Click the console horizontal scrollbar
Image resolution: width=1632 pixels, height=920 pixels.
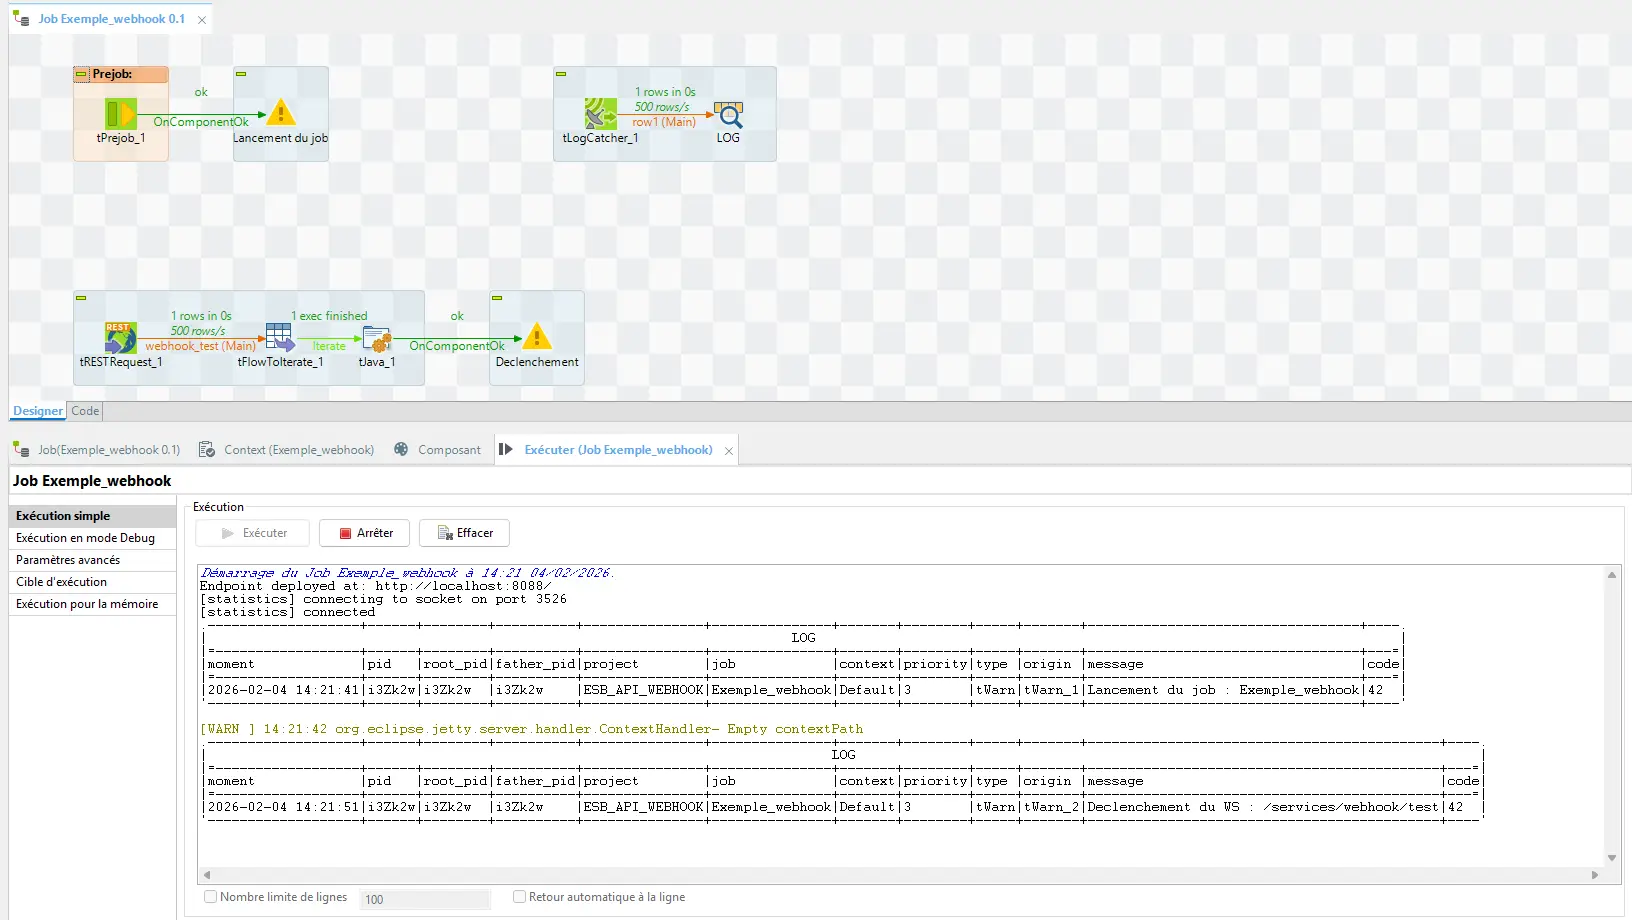coord(900,875)
